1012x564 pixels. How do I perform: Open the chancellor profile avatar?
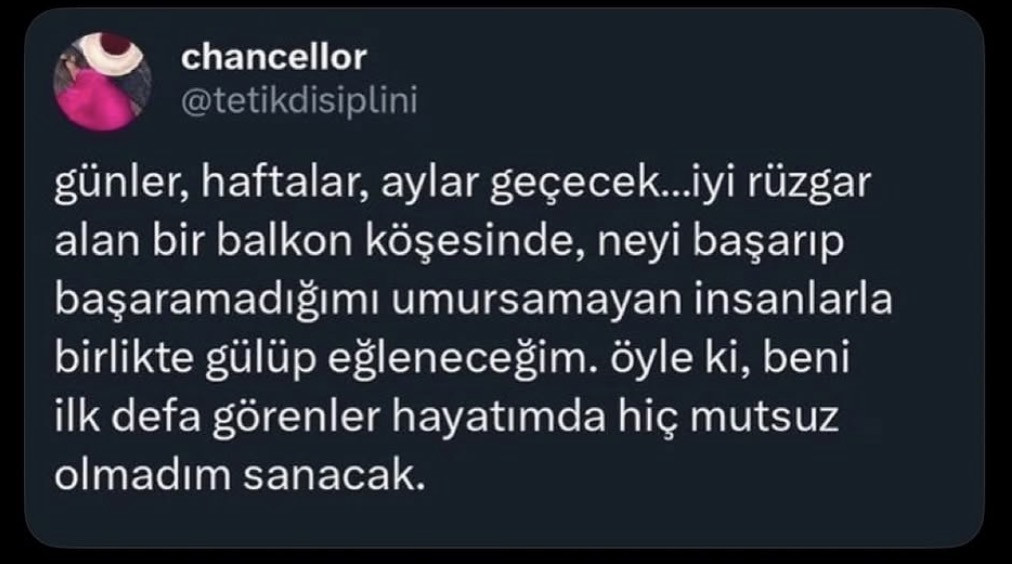tap(103, 82)
